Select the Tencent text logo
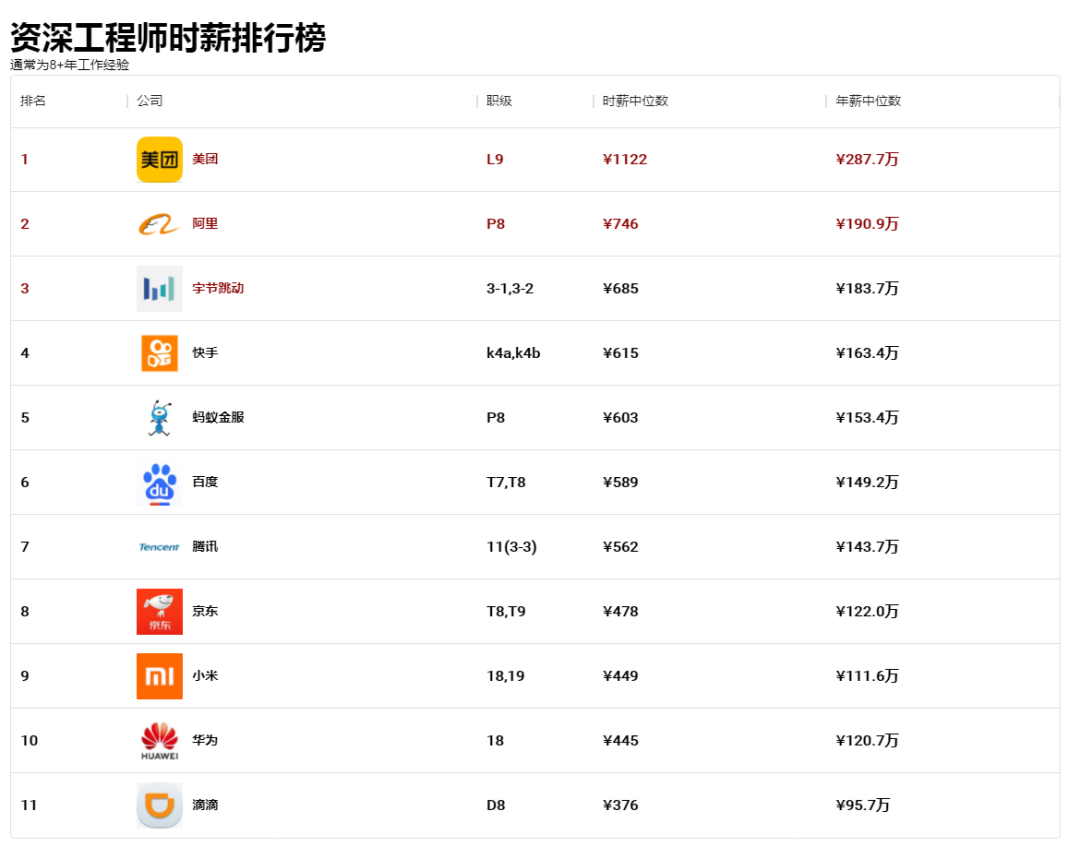Viewport: 1080px width, 859px height. point(159,547)
